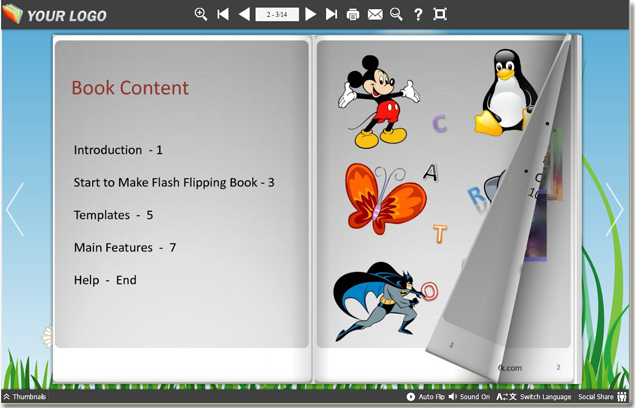The image size is (635, 408).
Task: Toggle fullscreen mode
Action: pos(440,14)
